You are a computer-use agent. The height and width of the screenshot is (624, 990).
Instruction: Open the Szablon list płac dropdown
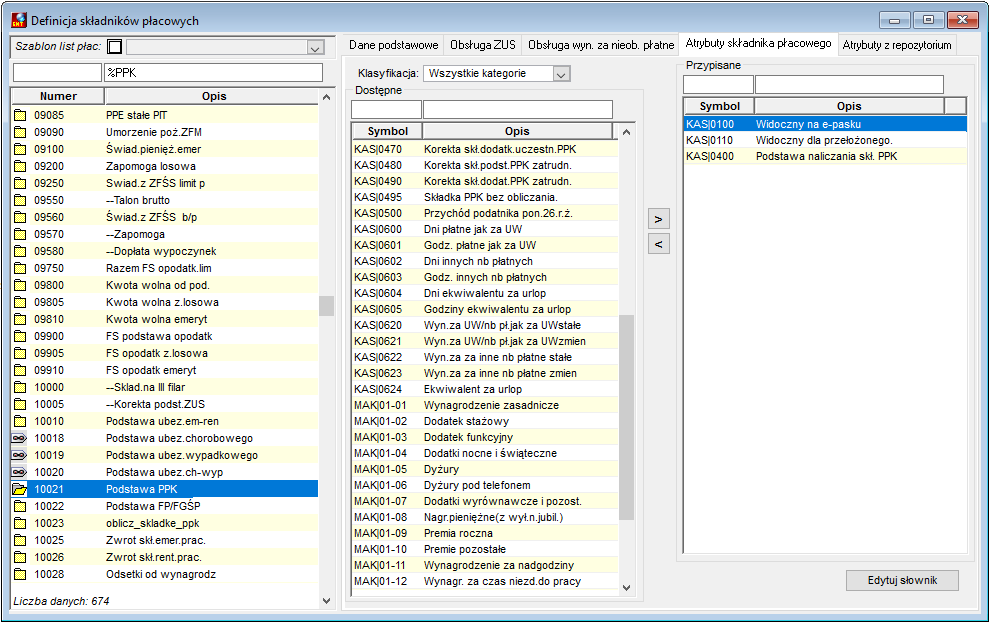coord(315,47)
